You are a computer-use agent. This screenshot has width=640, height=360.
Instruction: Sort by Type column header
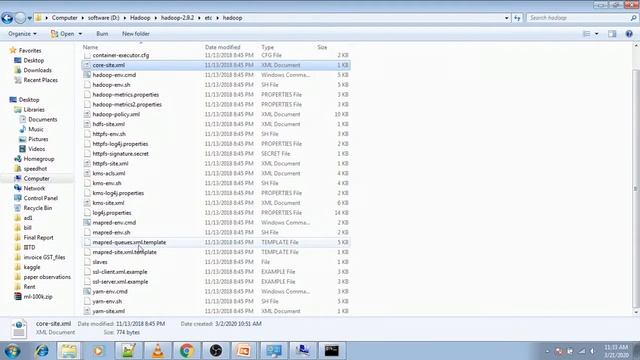point(267,47)
